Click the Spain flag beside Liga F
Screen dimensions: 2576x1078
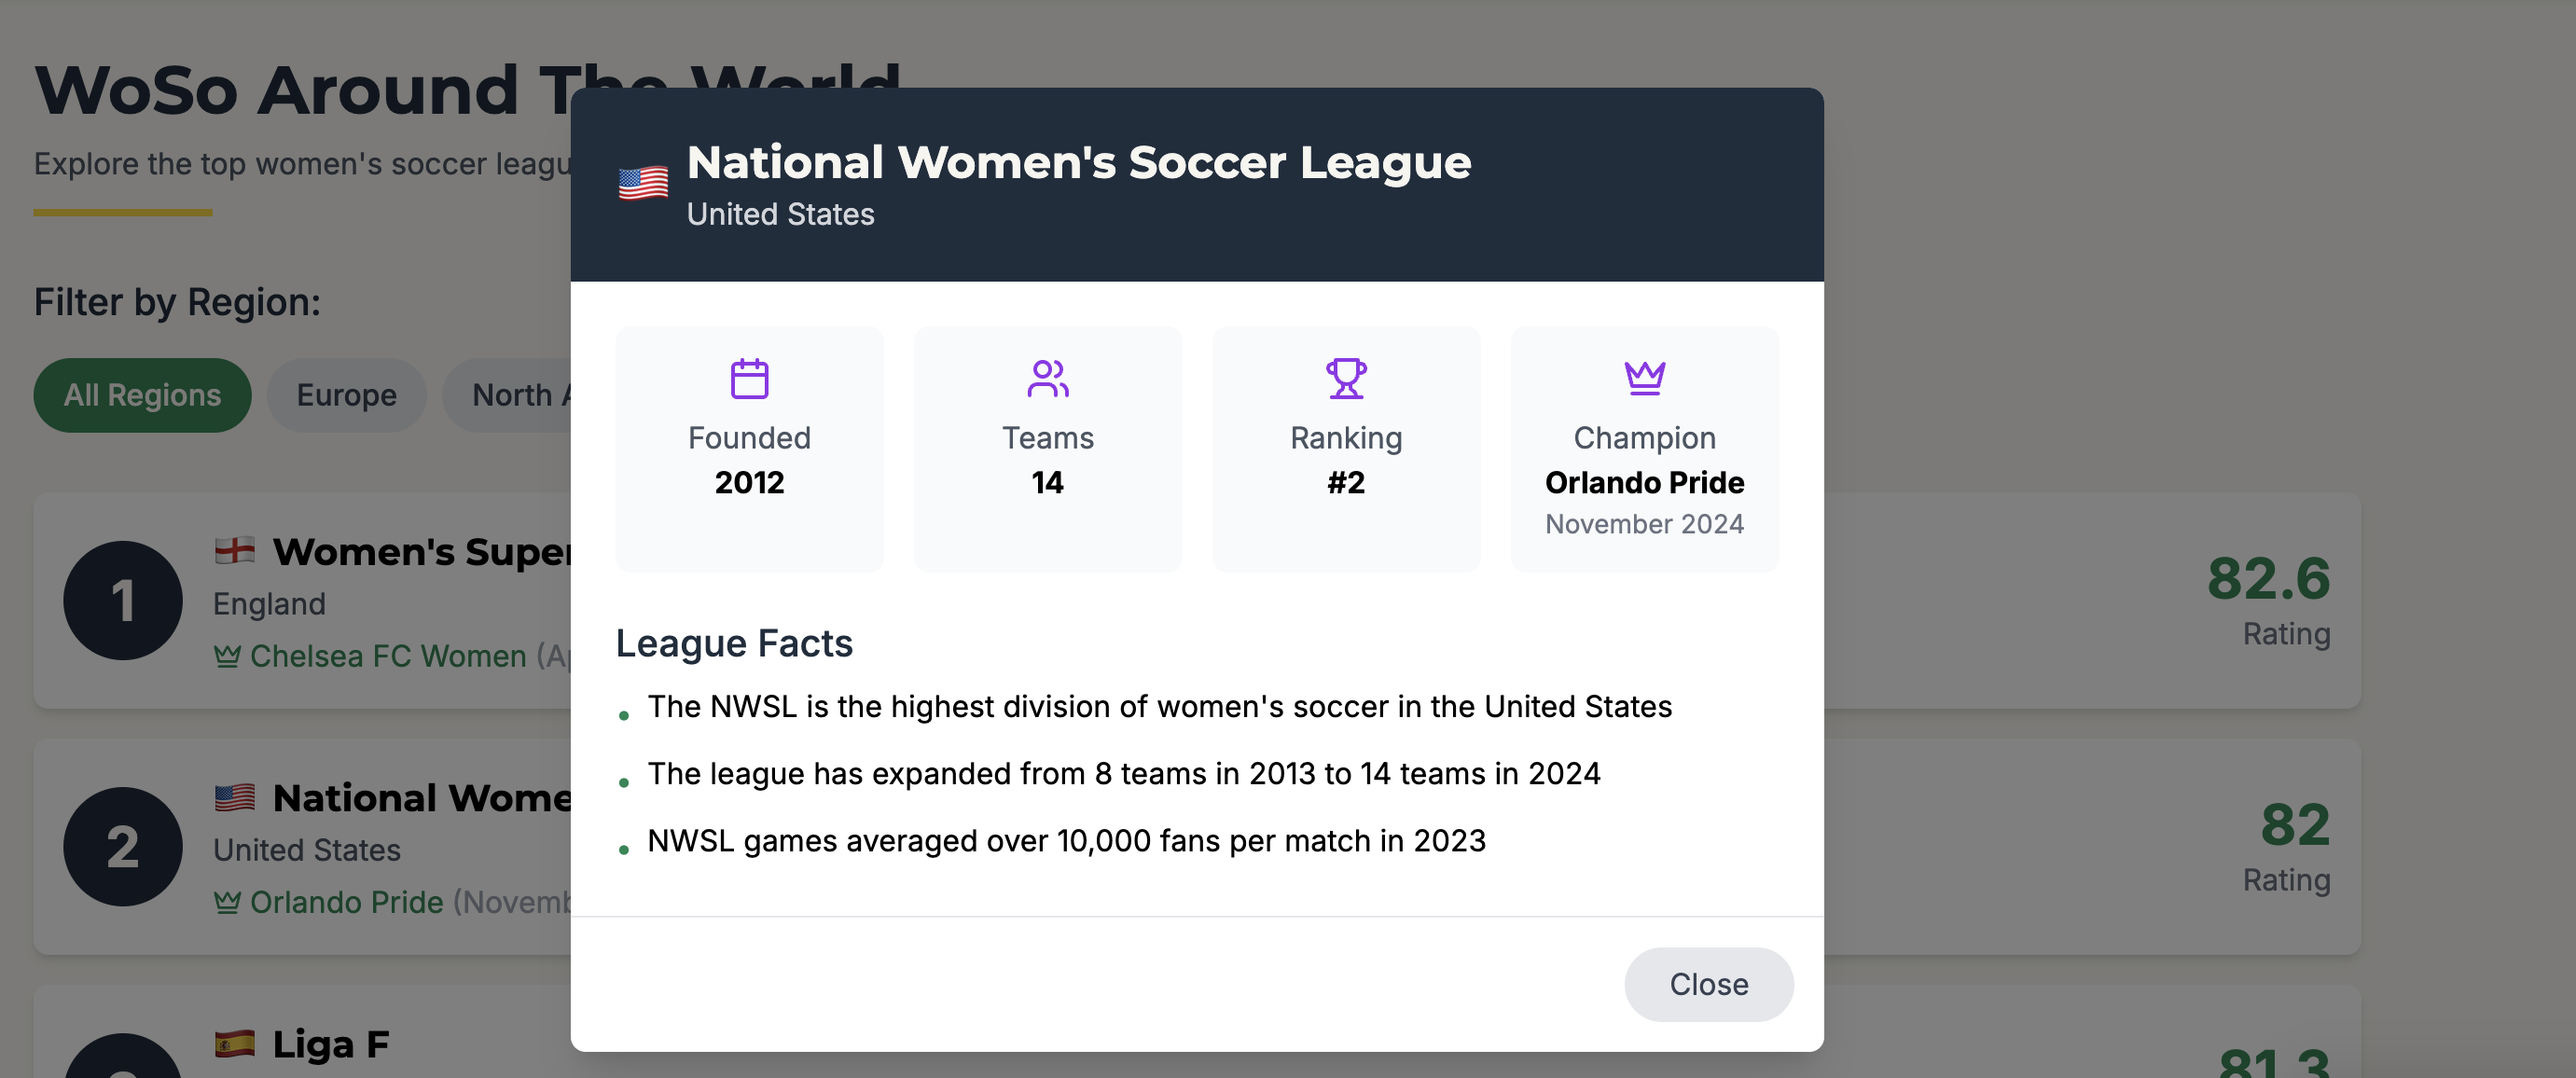[235, 1043]
